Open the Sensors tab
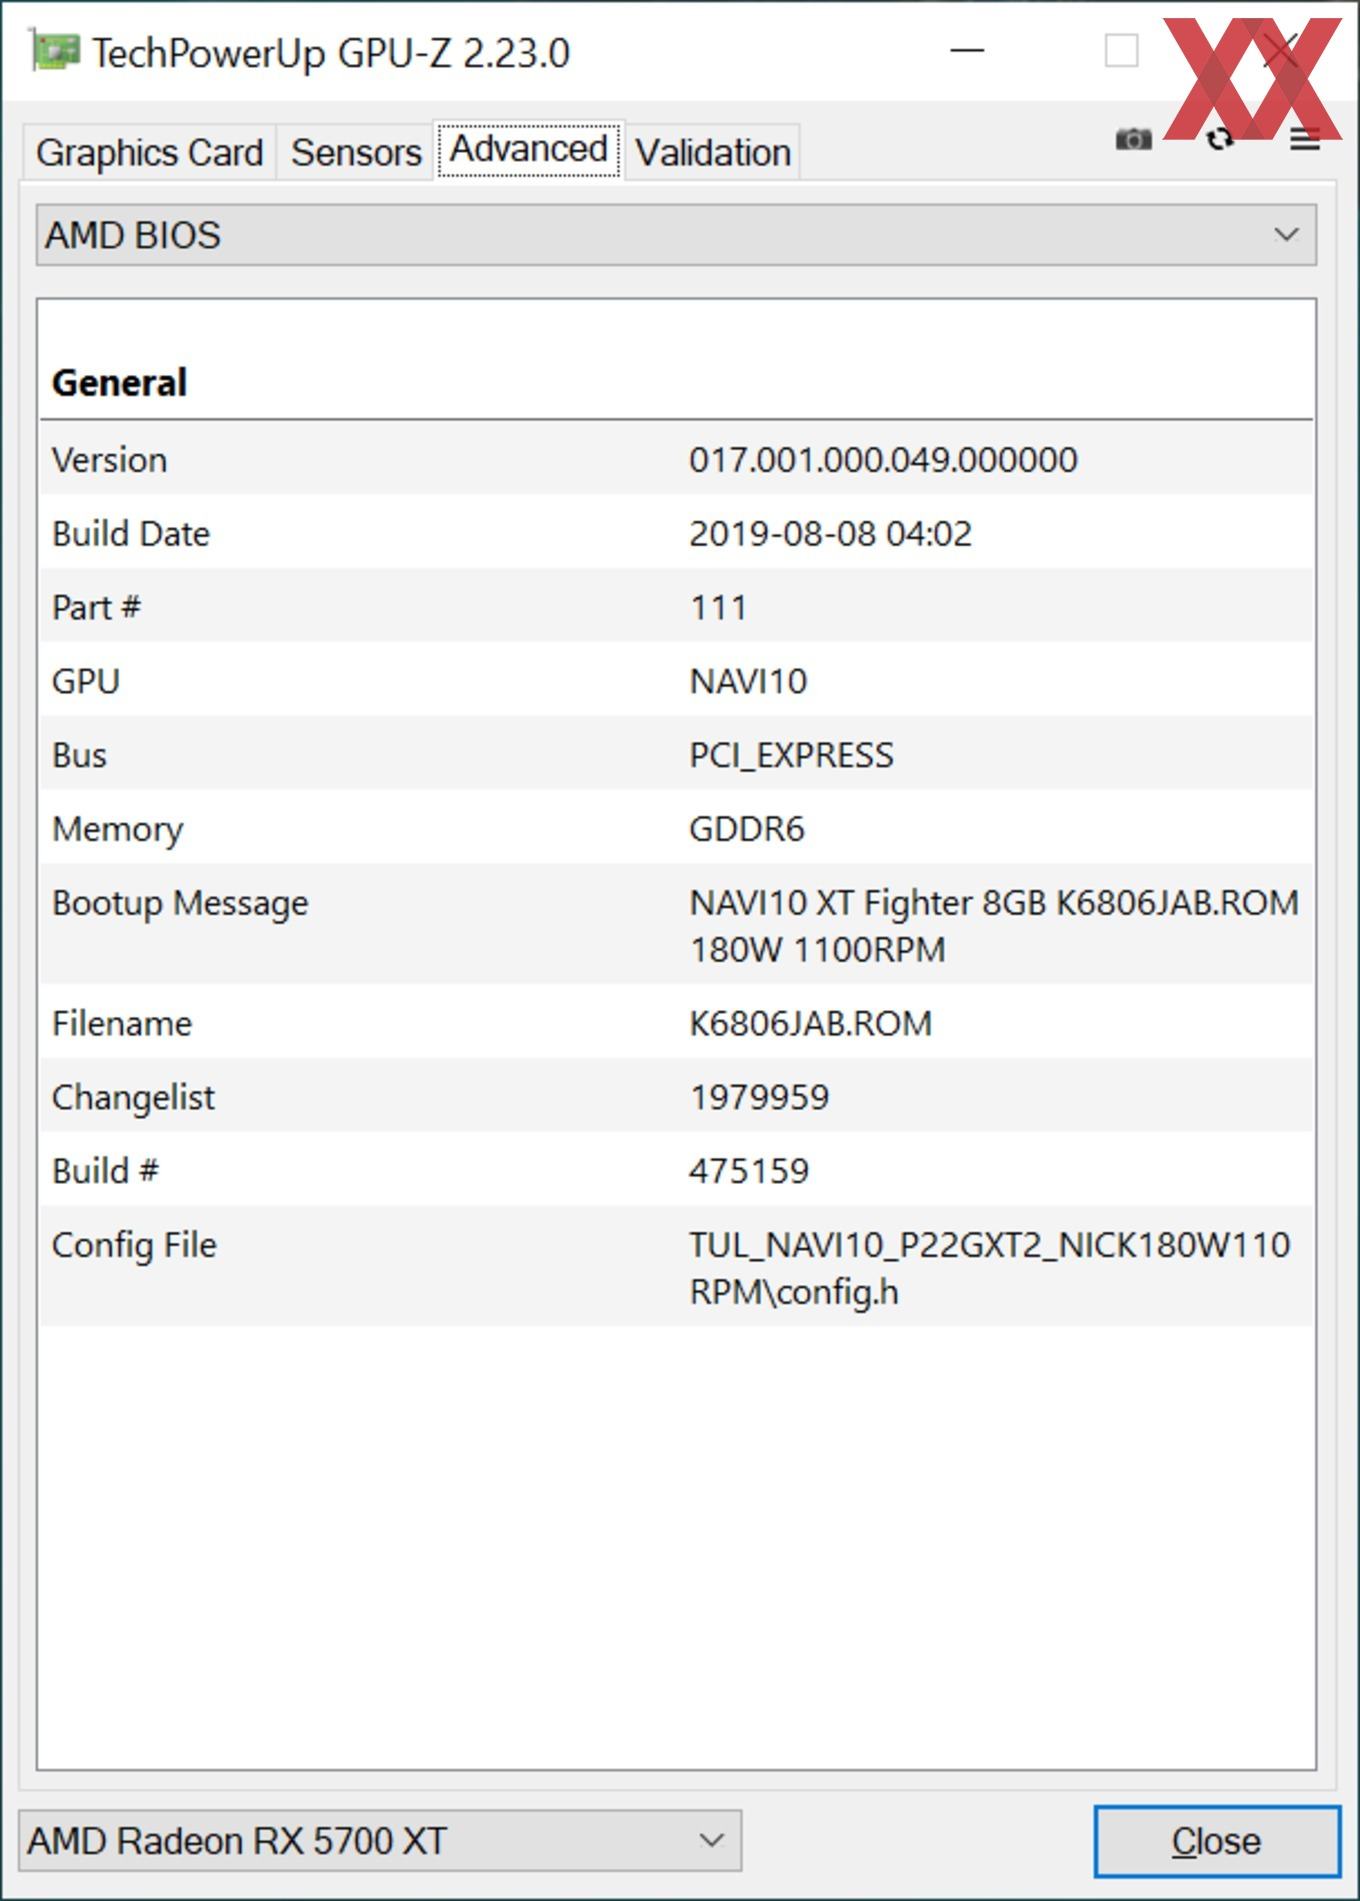Screen dimensions: 1360x1901 pyautogui.click(x=356, y=153)
